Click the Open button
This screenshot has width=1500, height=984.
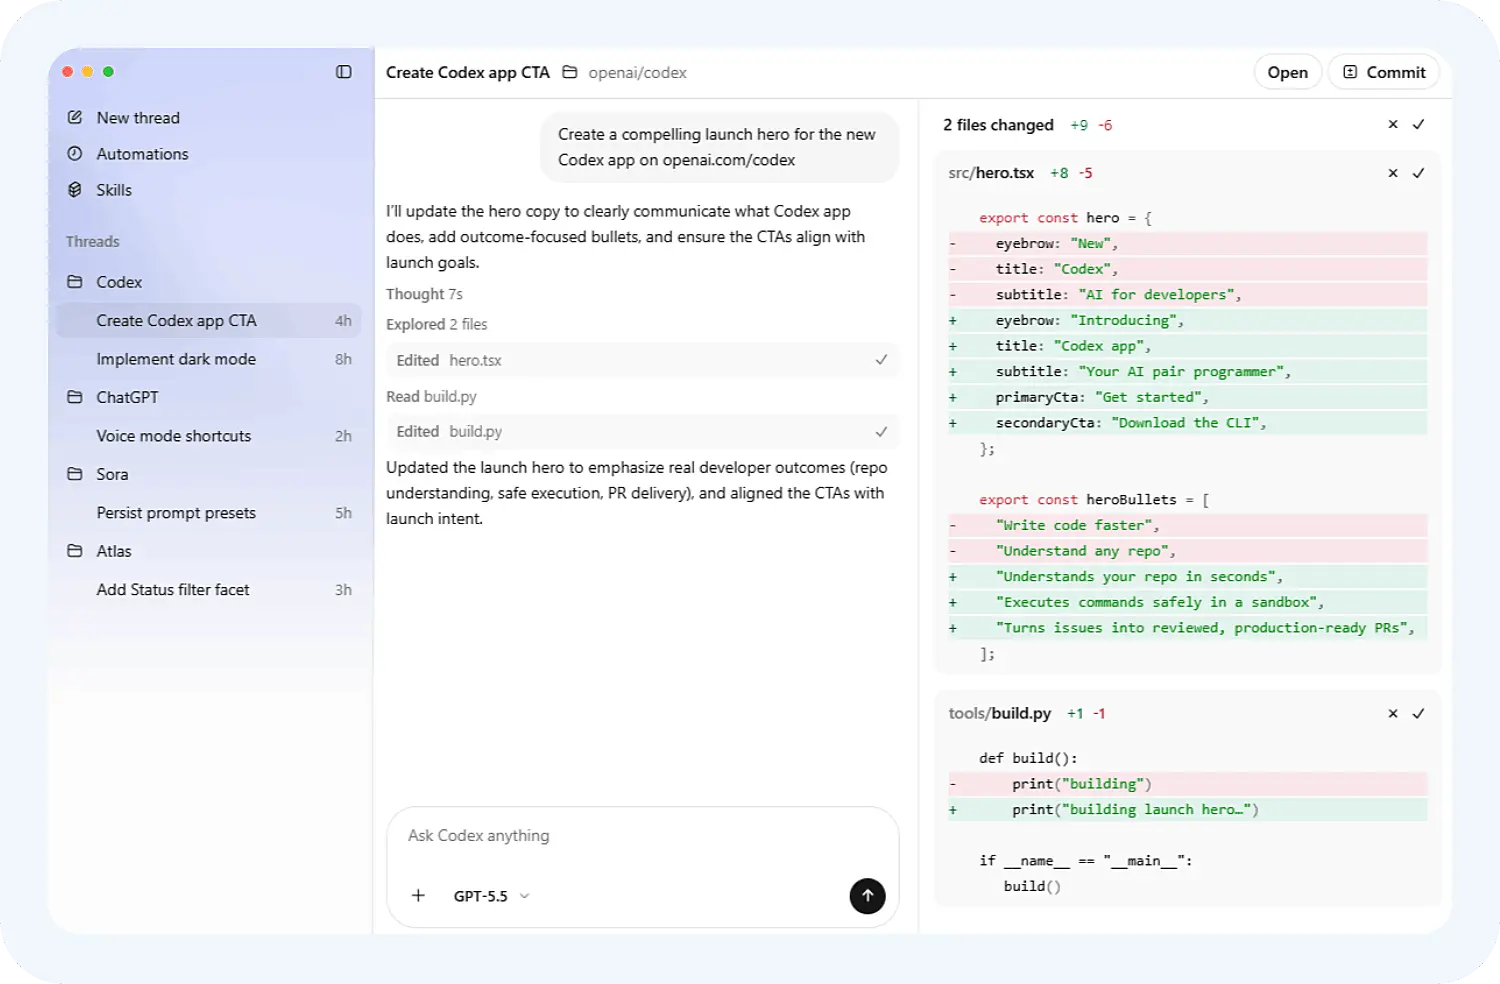coord(1287,72)
